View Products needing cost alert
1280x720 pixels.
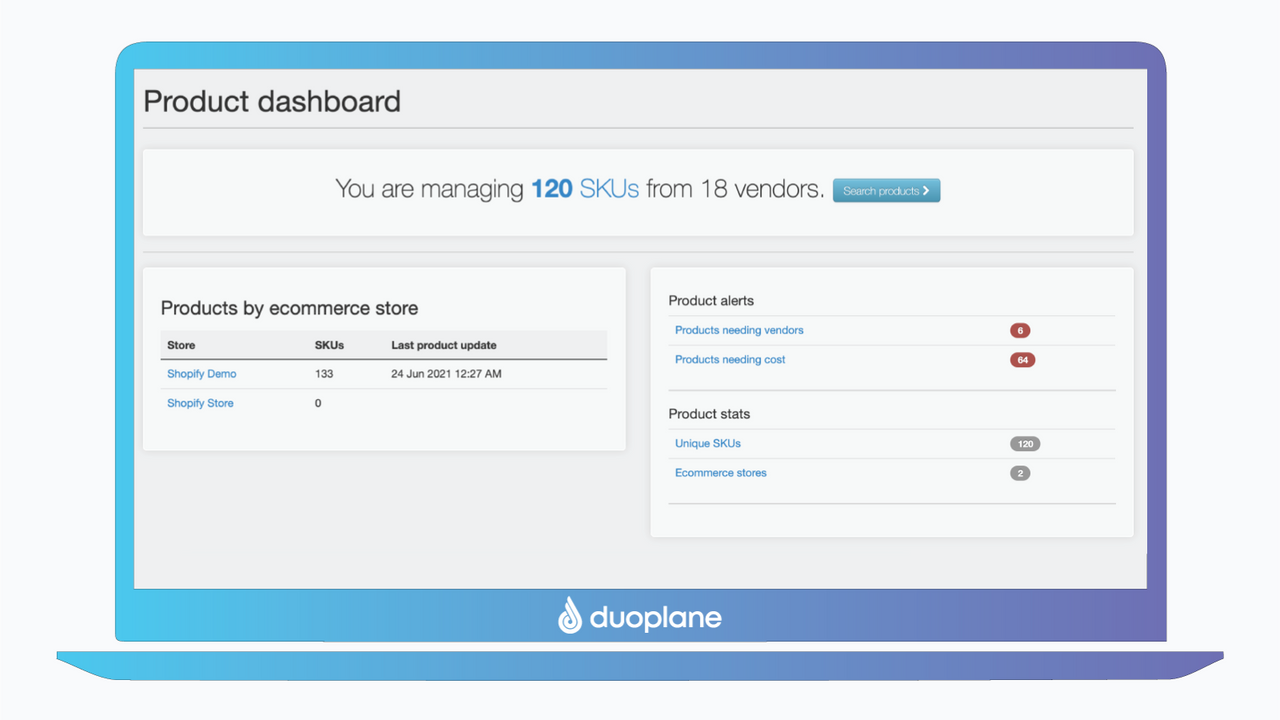click(x=730, y=360)
